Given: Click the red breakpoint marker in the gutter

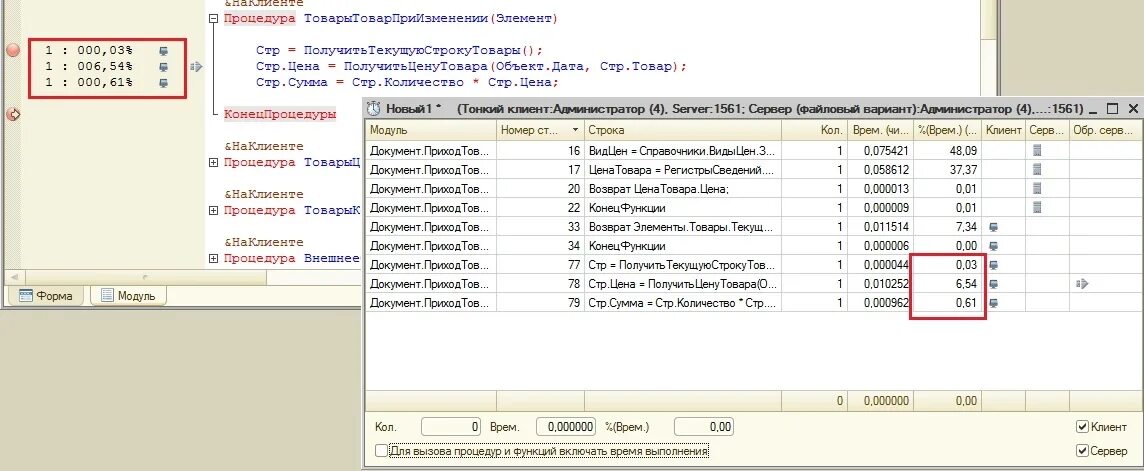Looking at the screenshot, I should click(x=12, y=50).
